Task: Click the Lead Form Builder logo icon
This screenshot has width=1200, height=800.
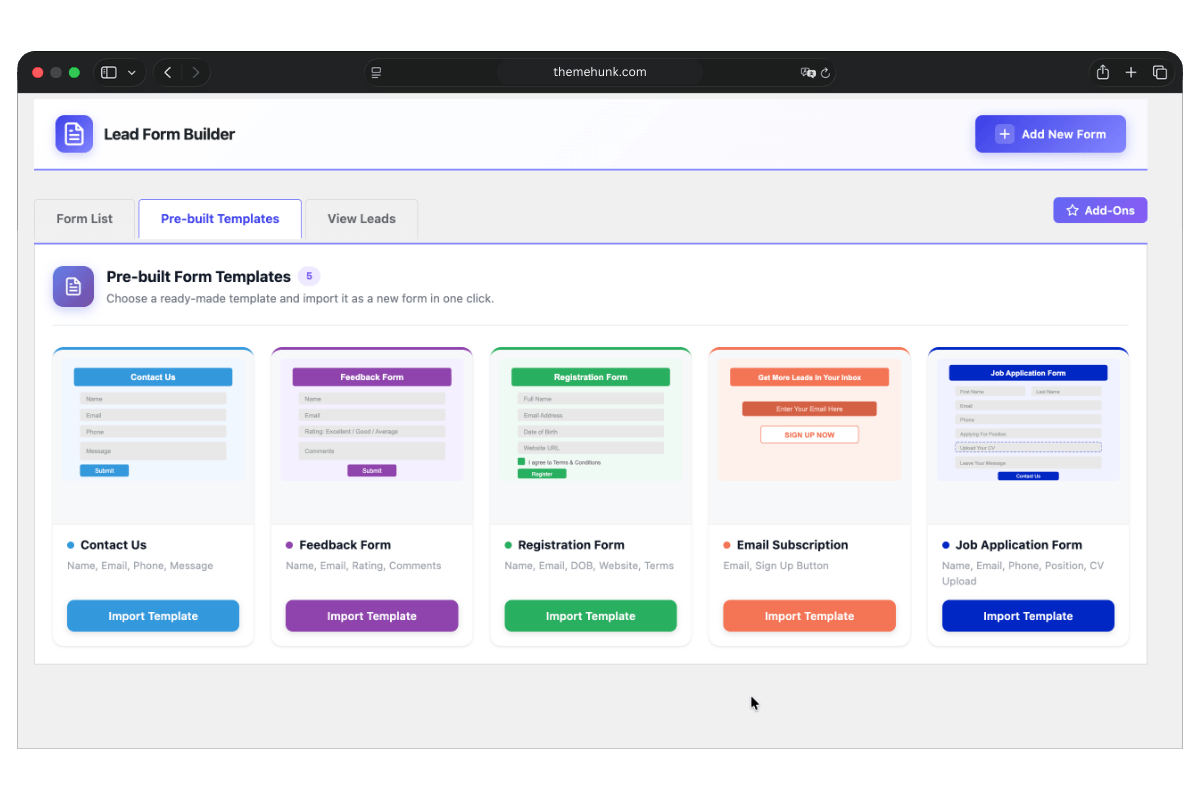Action: click(x=74, y=134)
